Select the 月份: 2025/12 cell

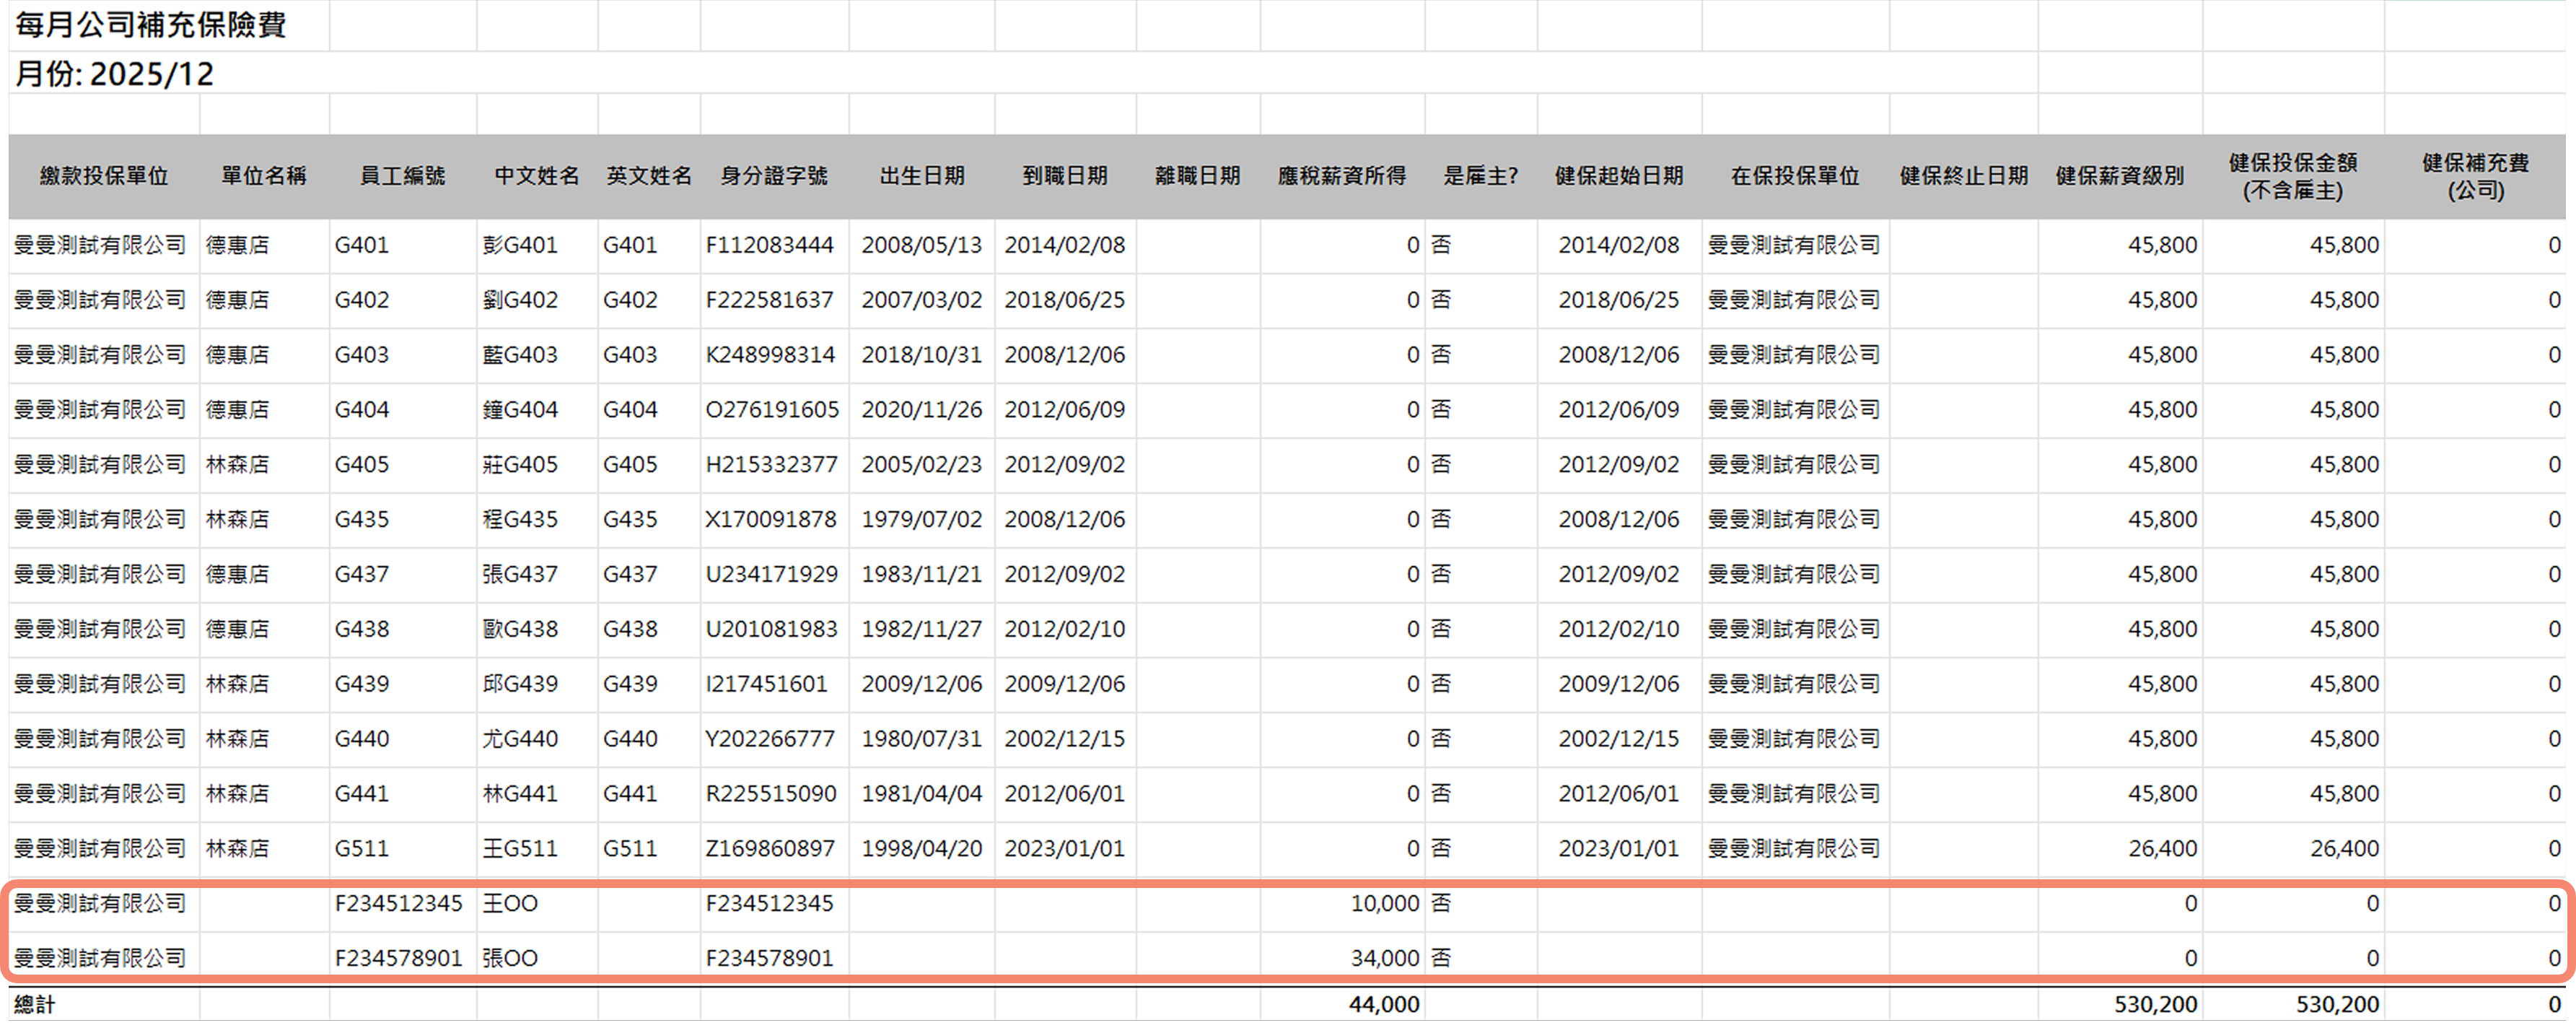pos(115,74)
